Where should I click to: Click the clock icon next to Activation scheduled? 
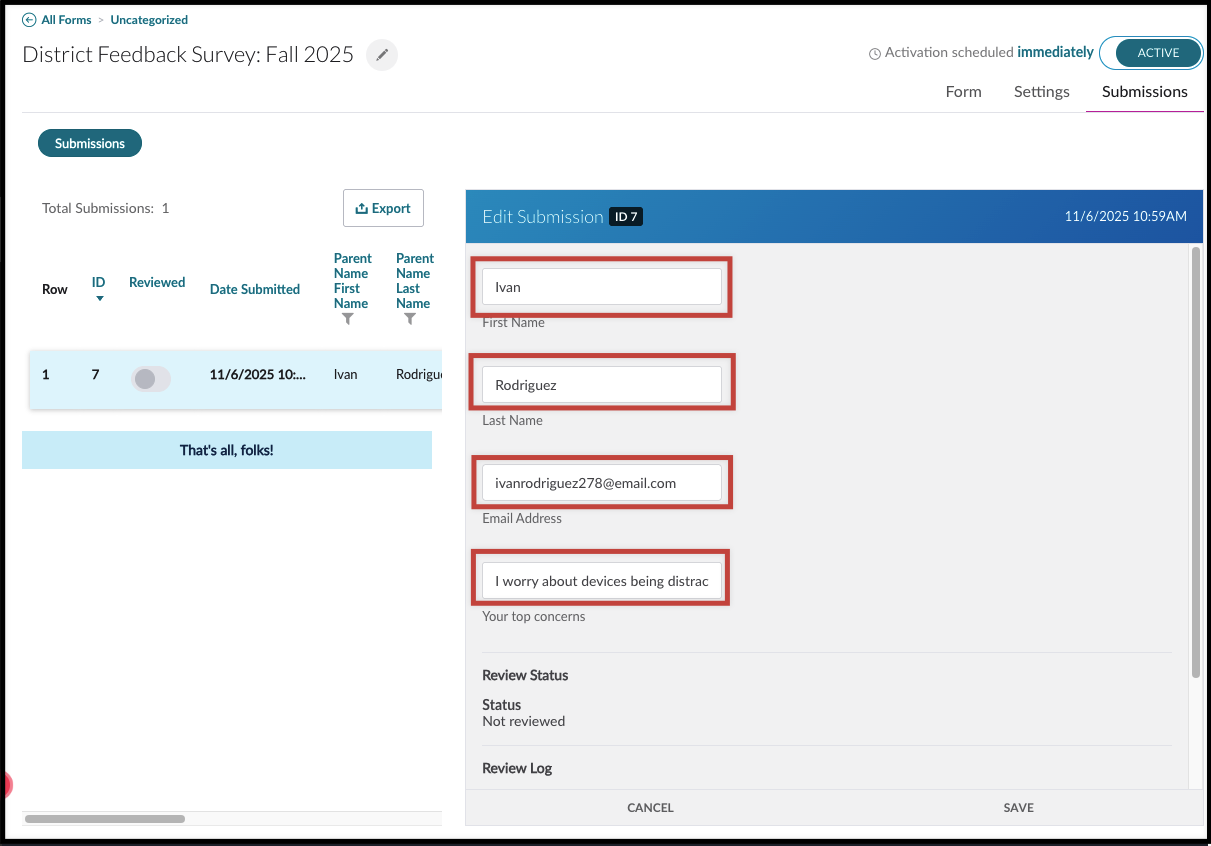[x=875, y=54]
